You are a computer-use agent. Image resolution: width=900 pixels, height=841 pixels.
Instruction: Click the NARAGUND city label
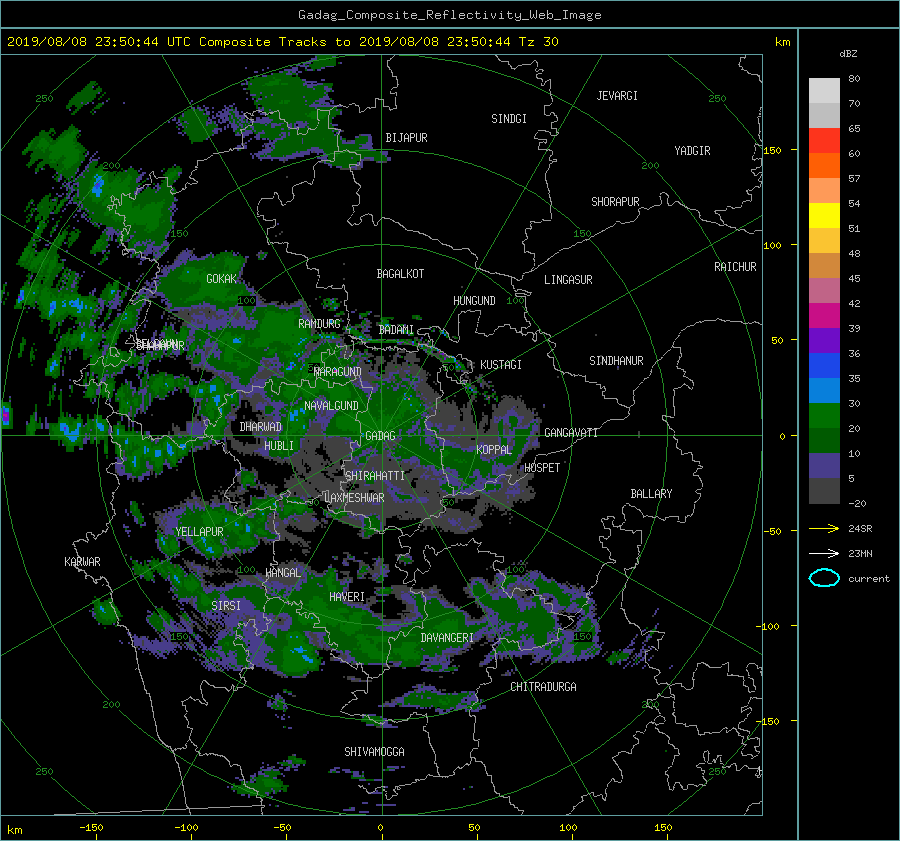coord(338,372)
